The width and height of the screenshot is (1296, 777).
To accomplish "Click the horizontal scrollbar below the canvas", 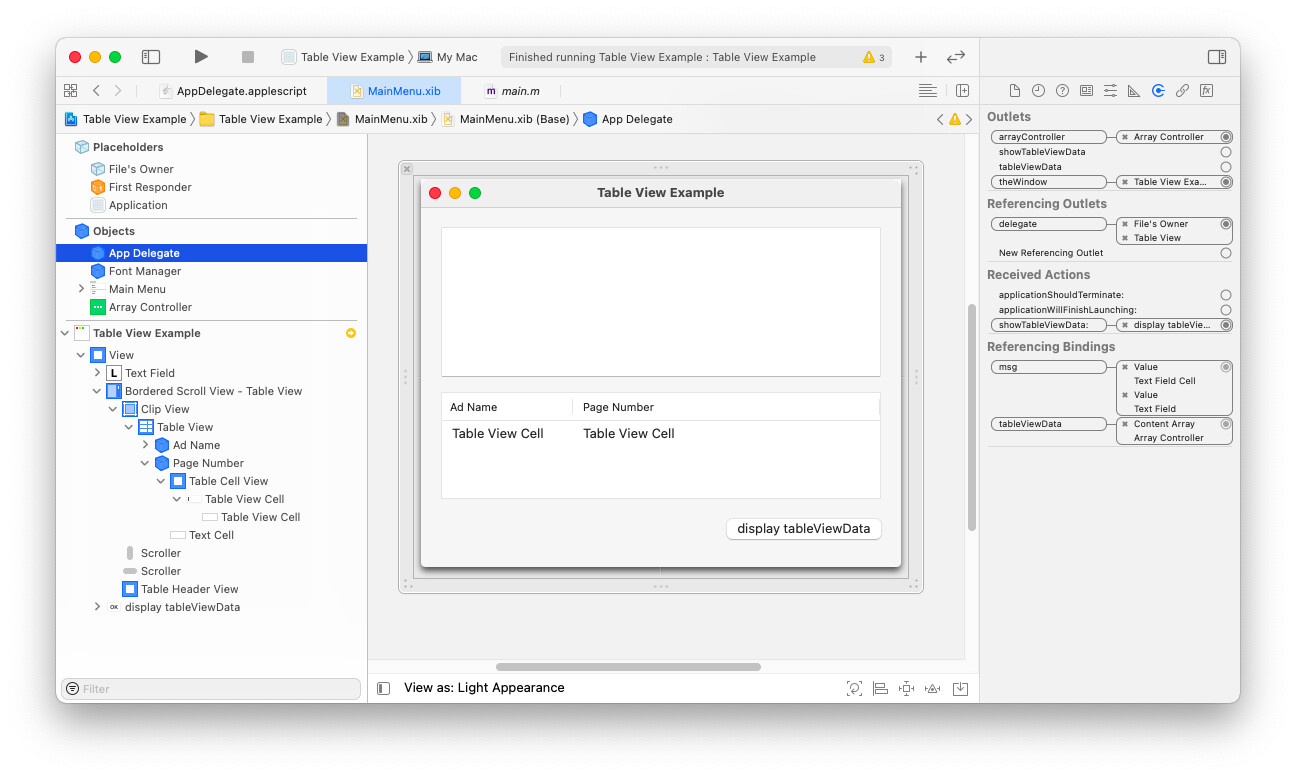I will point(628,667).
